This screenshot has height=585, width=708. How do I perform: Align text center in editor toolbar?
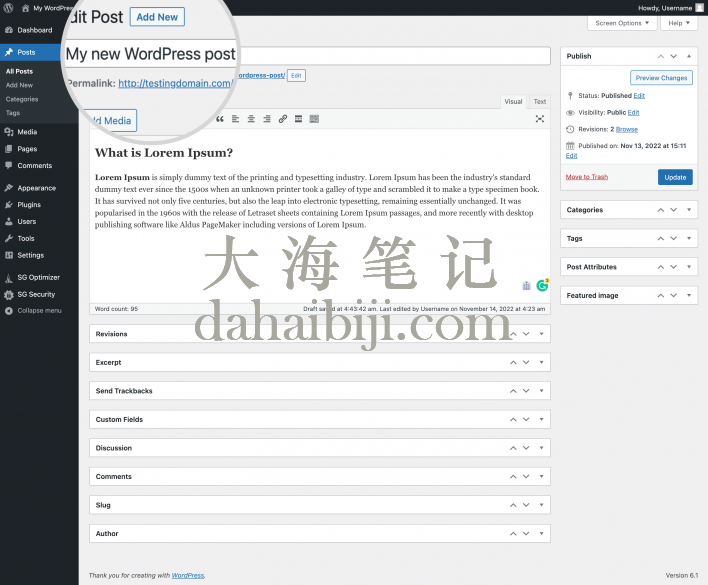[x=251, y=119]
